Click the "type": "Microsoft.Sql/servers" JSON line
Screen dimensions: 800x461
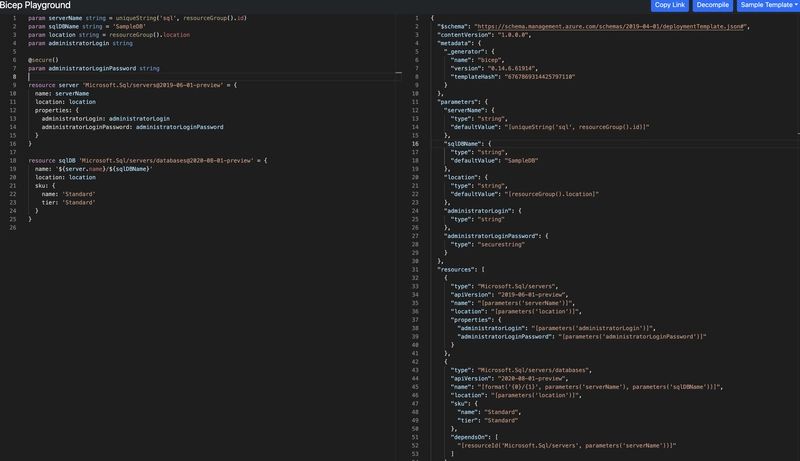coord(505,286)
